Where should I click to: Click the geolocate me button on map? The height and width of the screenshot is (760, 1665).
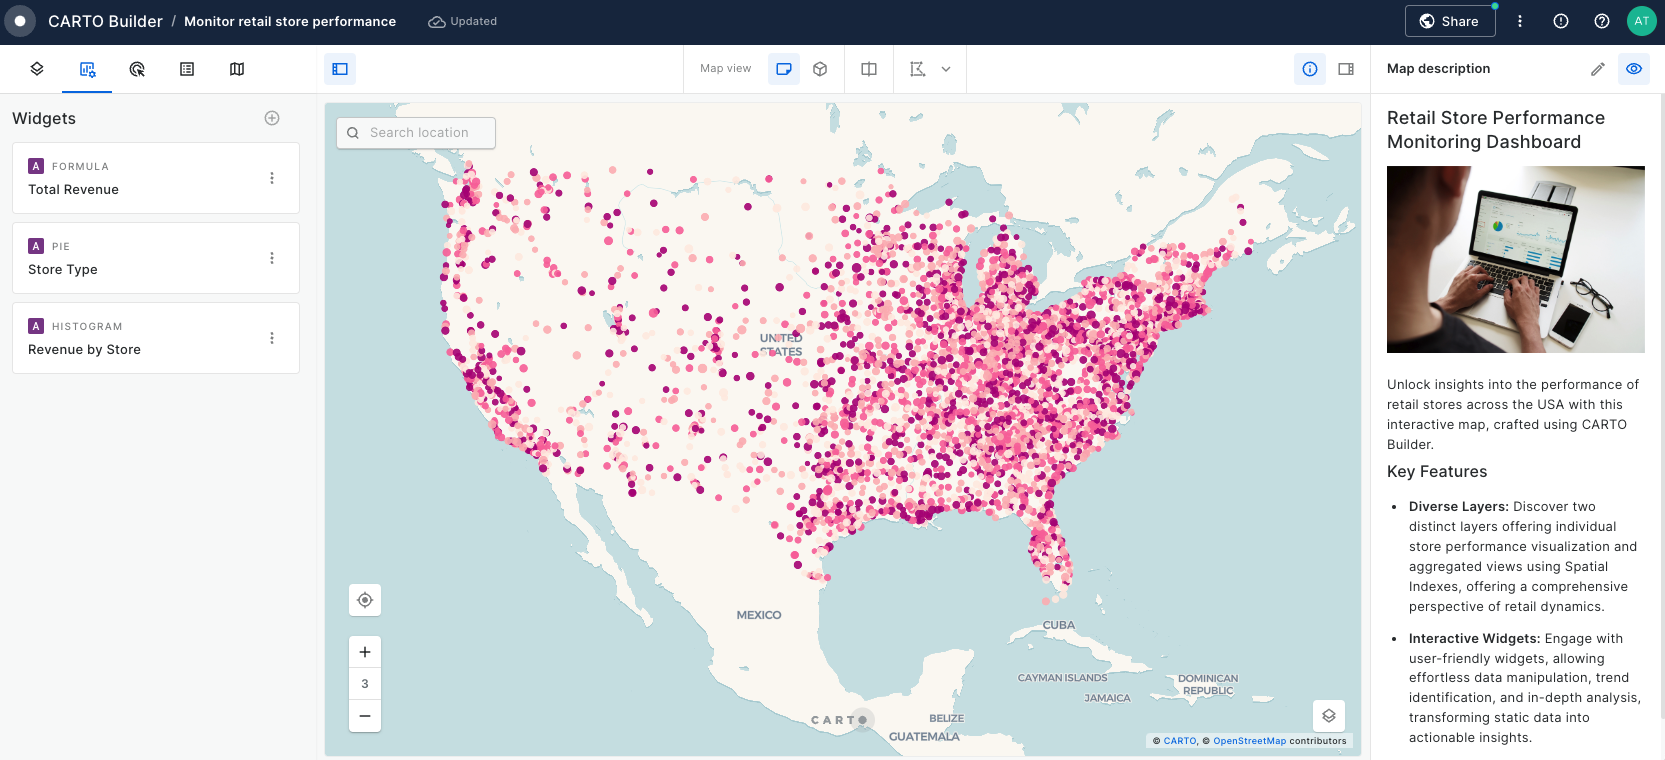pos(365,600)
